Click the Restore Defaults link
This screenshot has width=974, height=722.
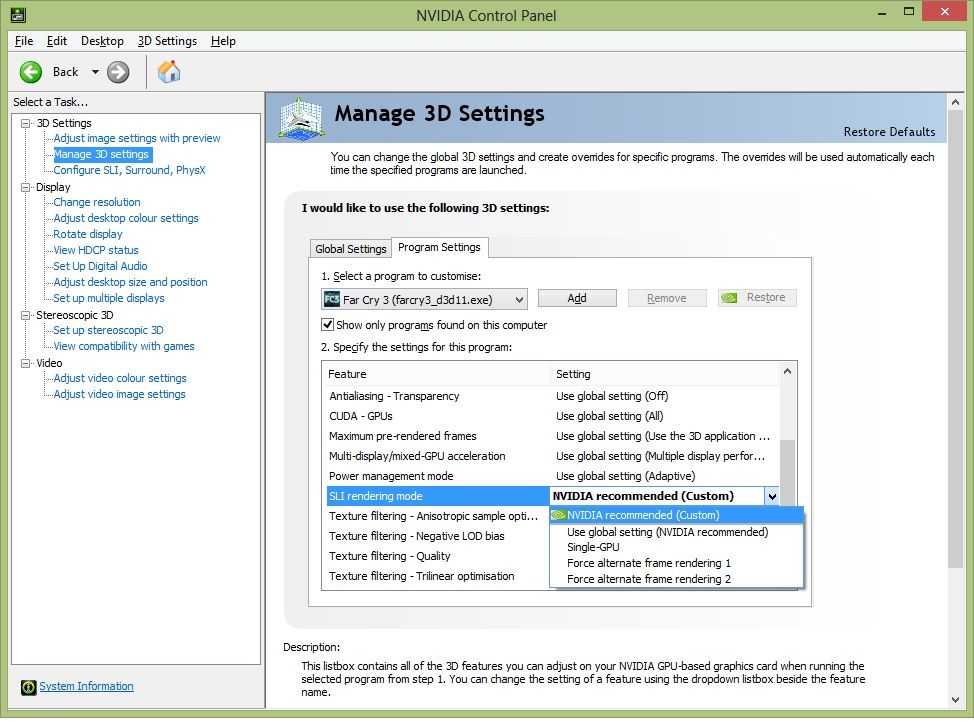889,132
